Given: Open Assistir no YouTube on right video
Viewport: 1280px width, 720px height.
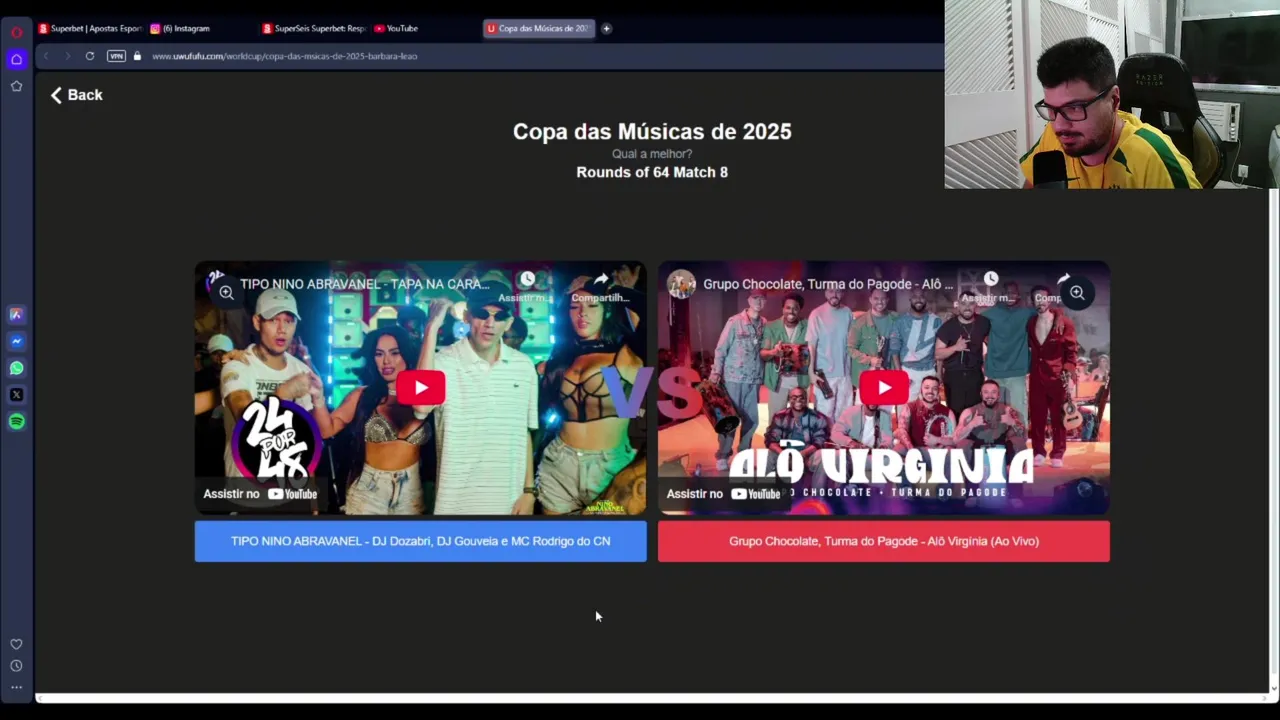Looking at the screenshot, I should 723,494.
